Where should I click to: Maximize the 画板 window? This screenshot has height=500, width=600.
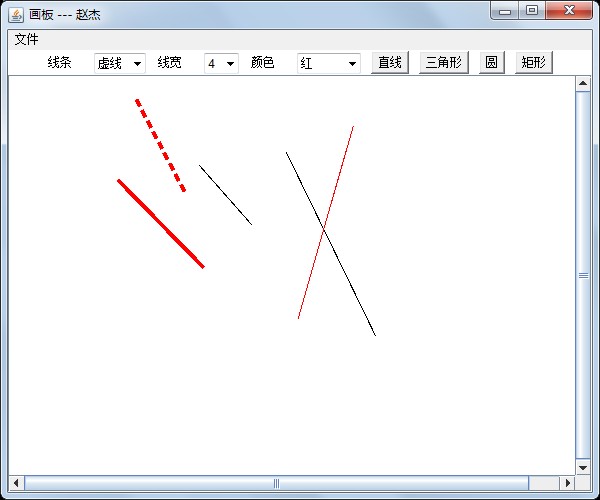pyautogui.click(x=531, y=11)
